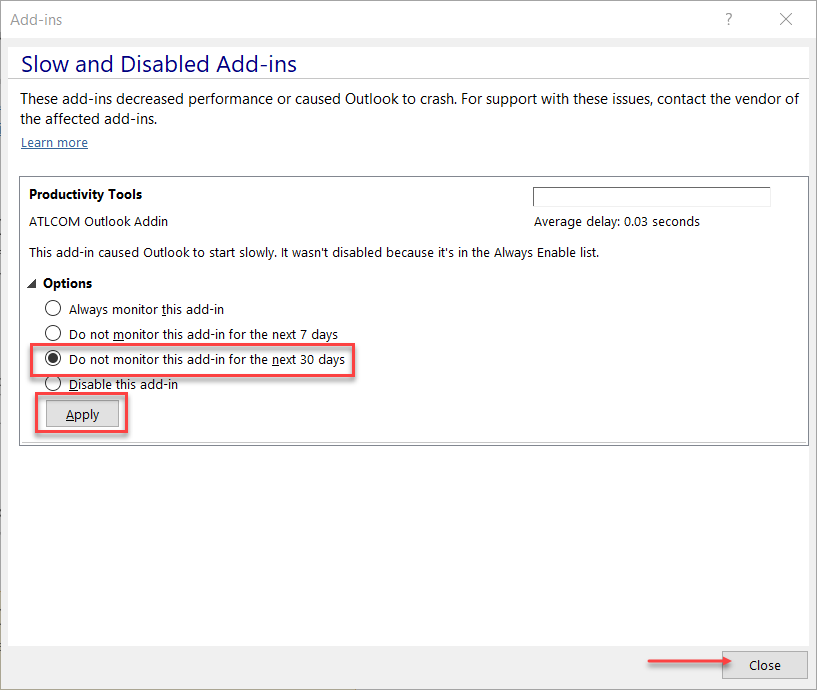The height and width of the screenshot is (690, 817).
Task: Click the help question mark icon
Action: pyautogui.click(x=728, y=19)
